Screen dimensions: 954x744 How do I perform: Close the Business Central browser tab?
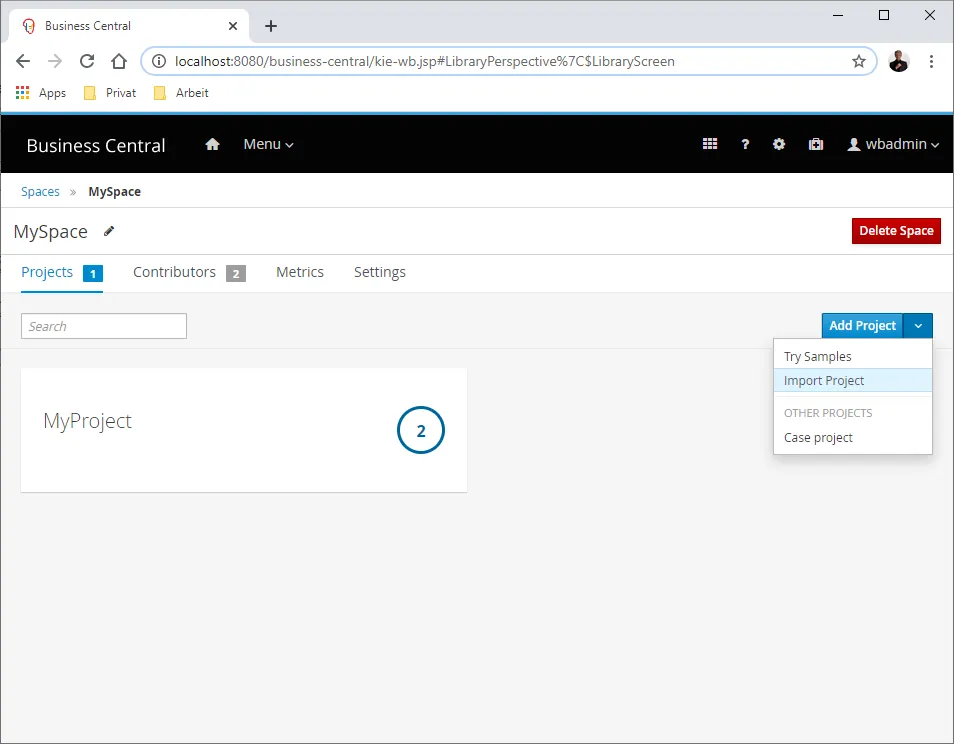point(232,26)
